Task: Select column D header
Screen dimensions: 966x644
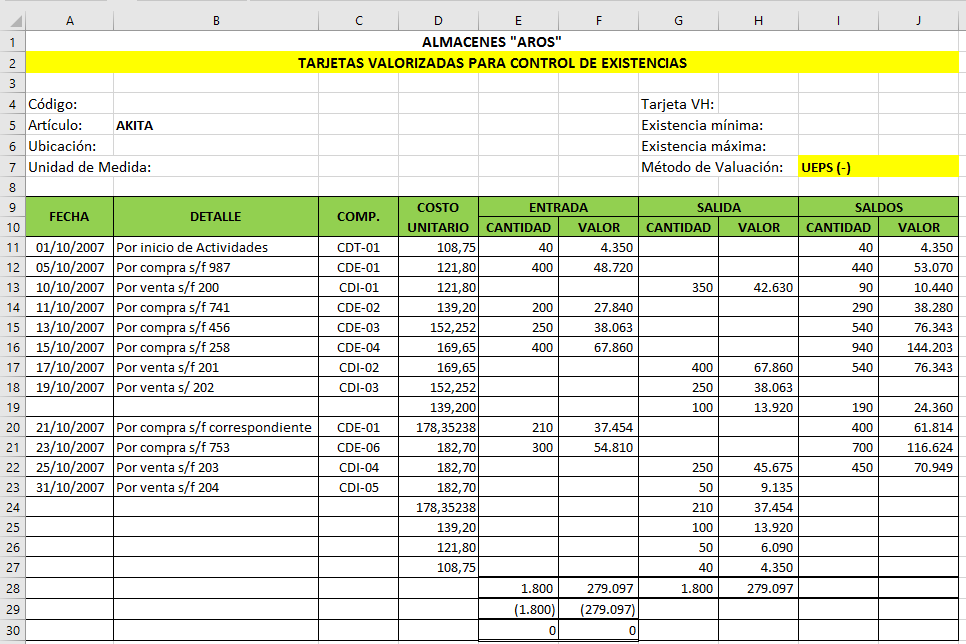Action: [x=438, y=20]
